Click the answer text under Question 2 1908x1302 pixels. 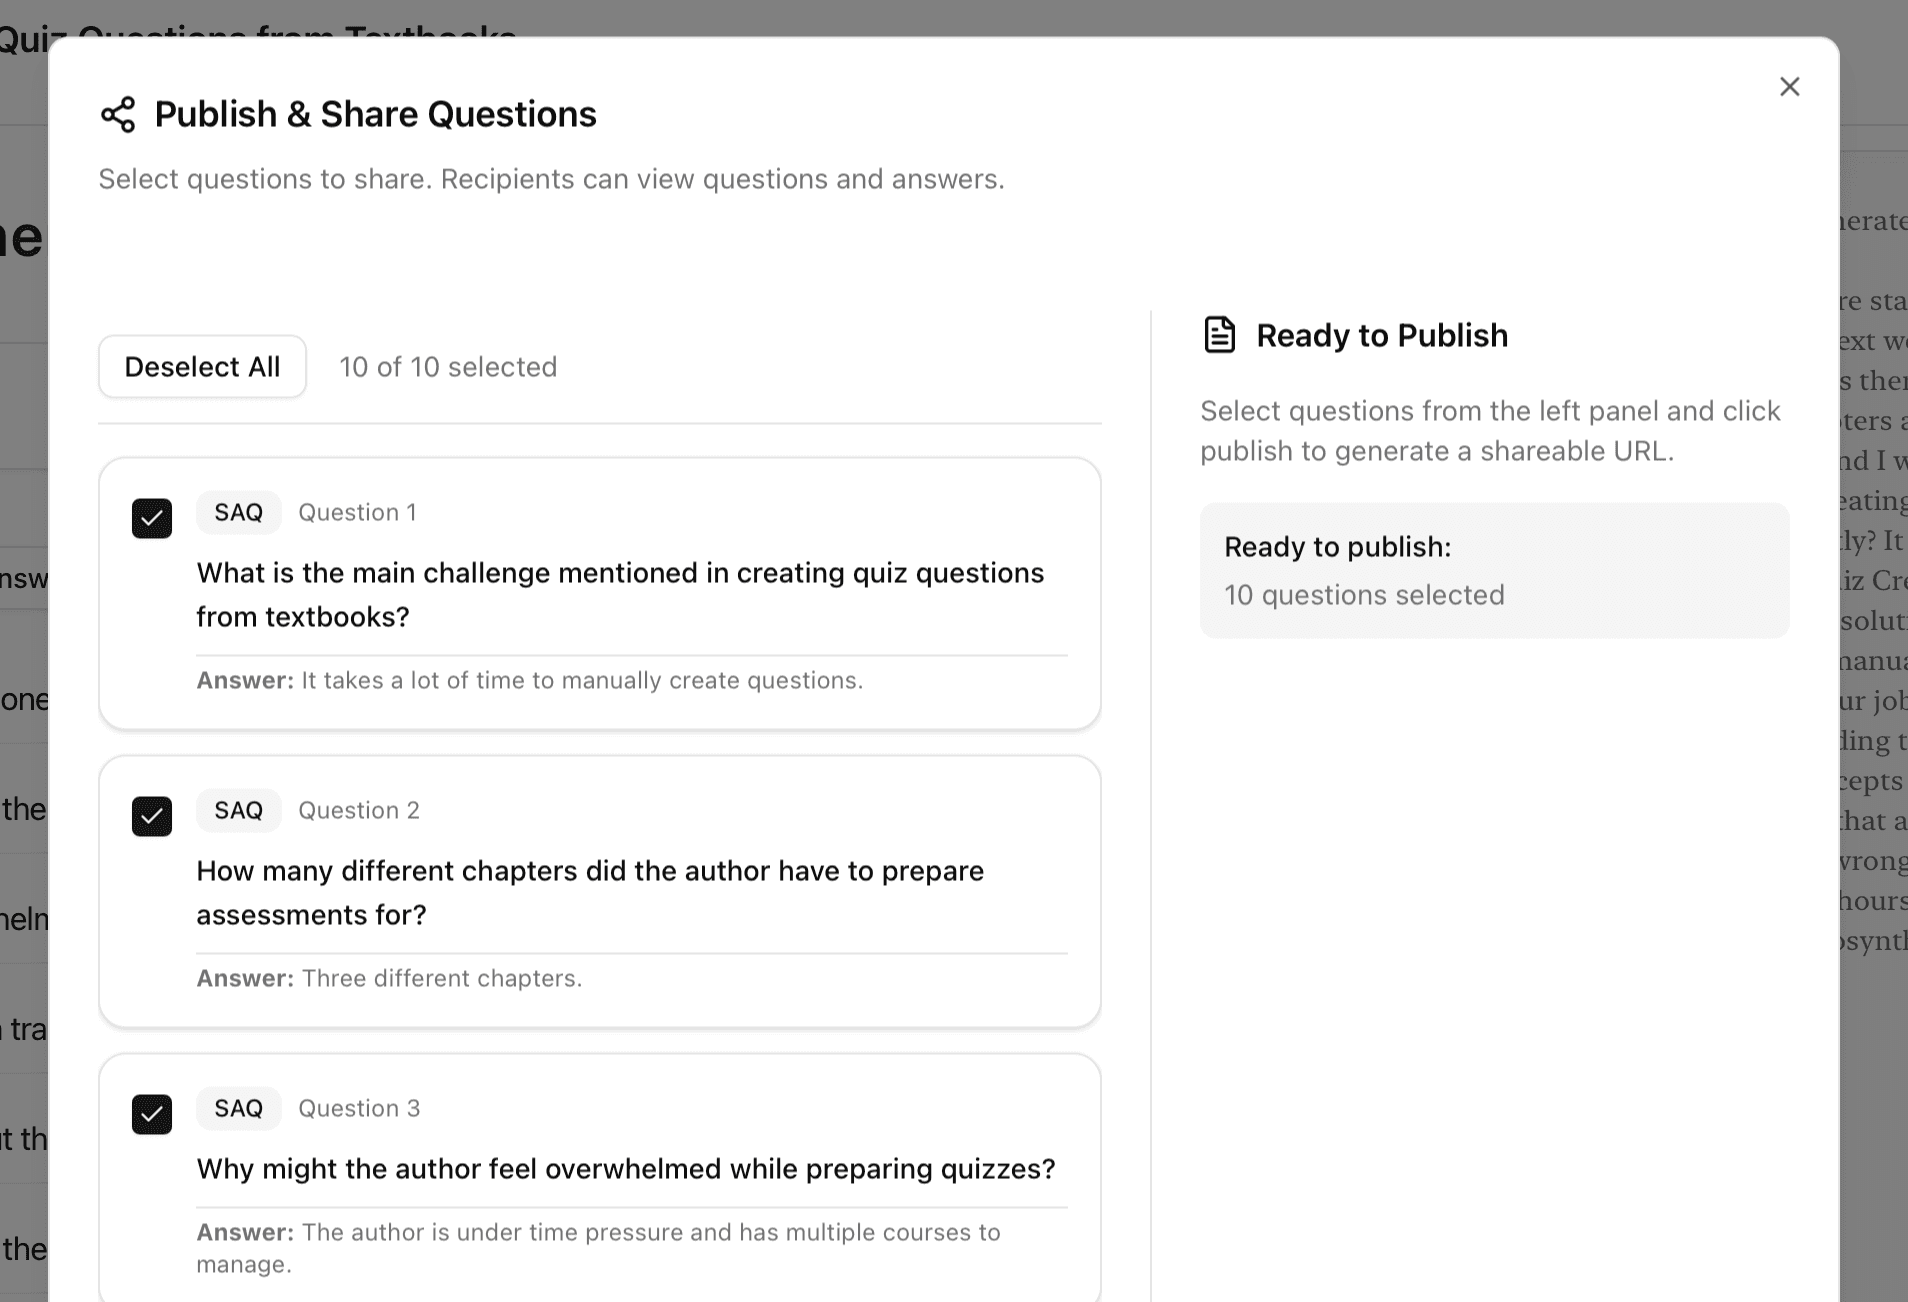tap(389, 978)
